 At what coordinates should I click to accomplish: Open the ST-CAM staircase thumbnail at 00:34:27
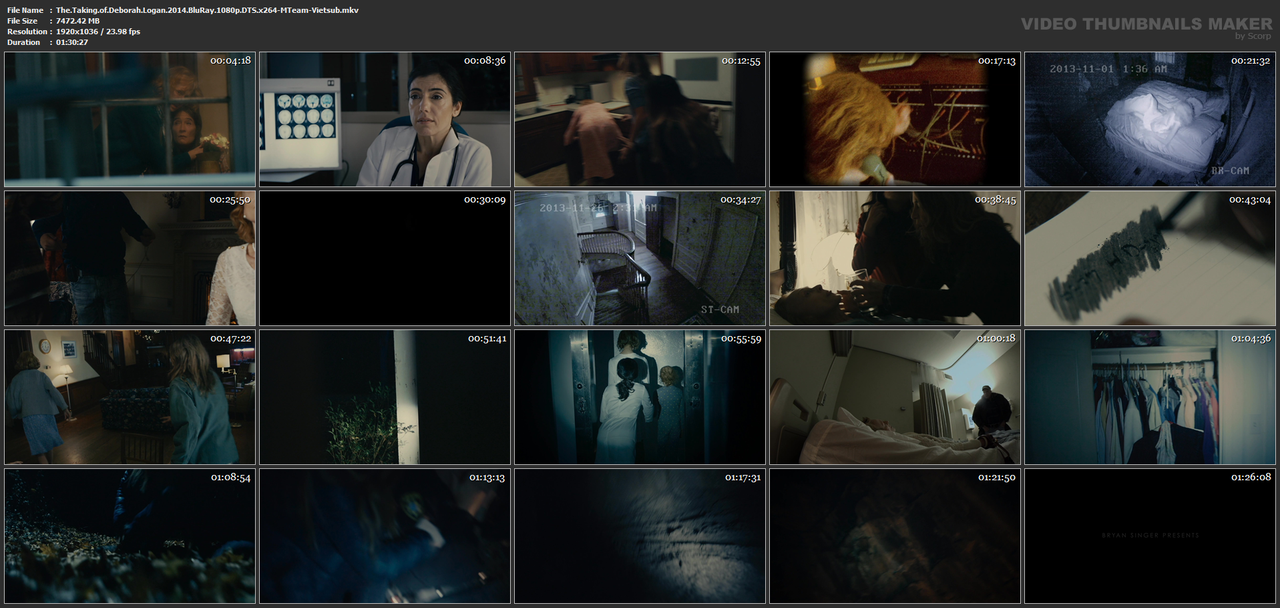(x=640, y=258)
